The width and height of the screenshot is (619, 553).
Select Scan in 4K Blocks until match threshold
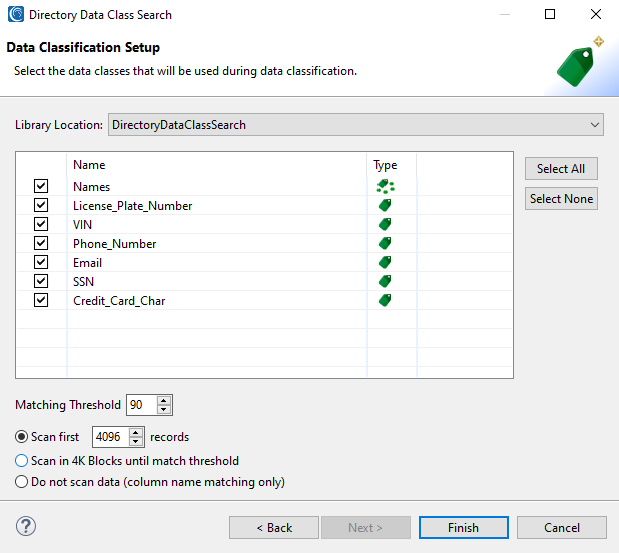[21, 461]
